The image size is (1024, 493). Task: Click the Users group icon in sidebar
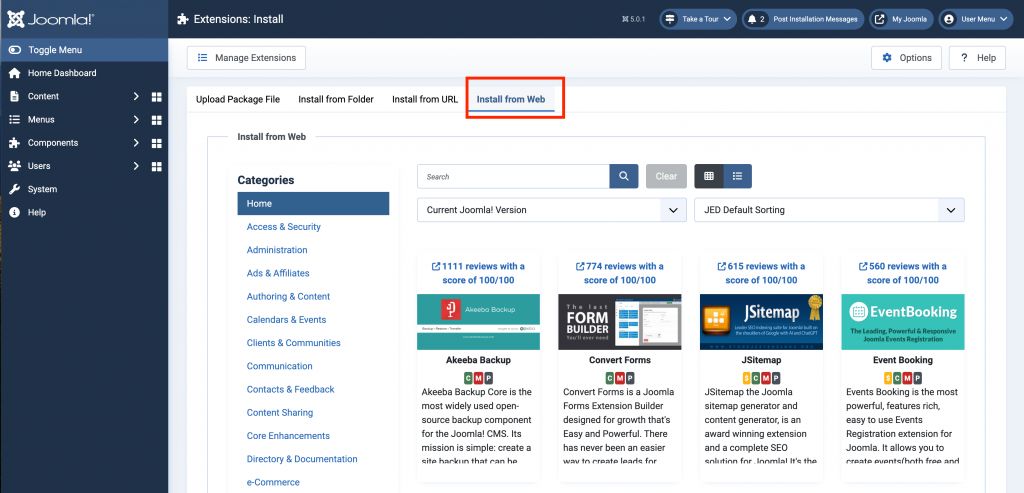tap(14, 166)
